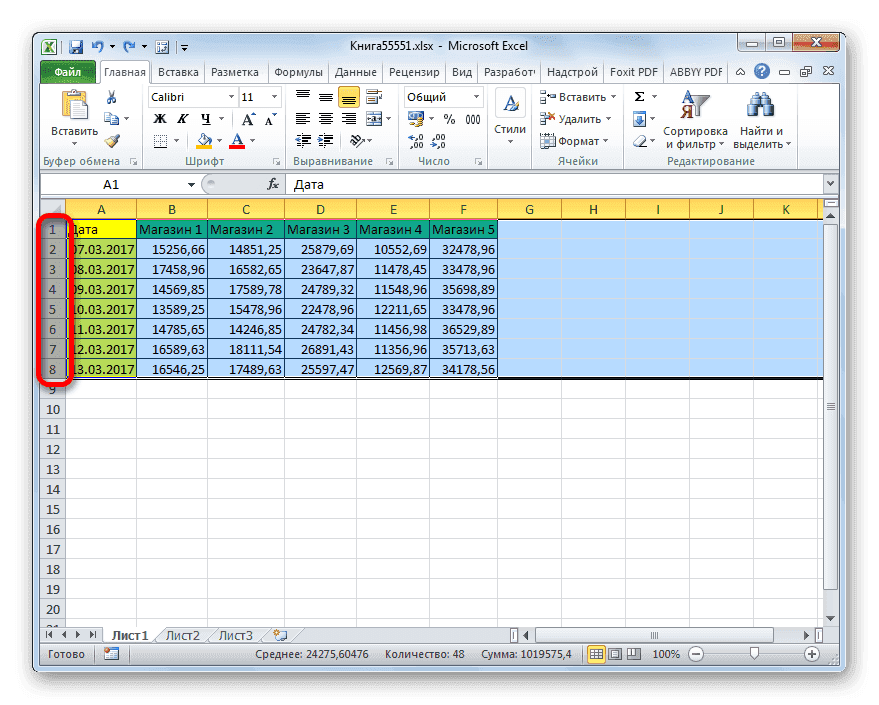Click the AutoSum (Σ) icon

[637, 96]
